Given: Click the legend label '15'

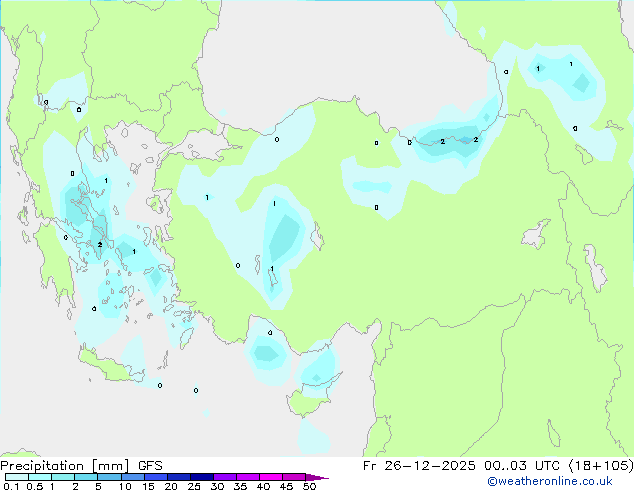Looking at the screenshot, I should (x=148, y=486).
